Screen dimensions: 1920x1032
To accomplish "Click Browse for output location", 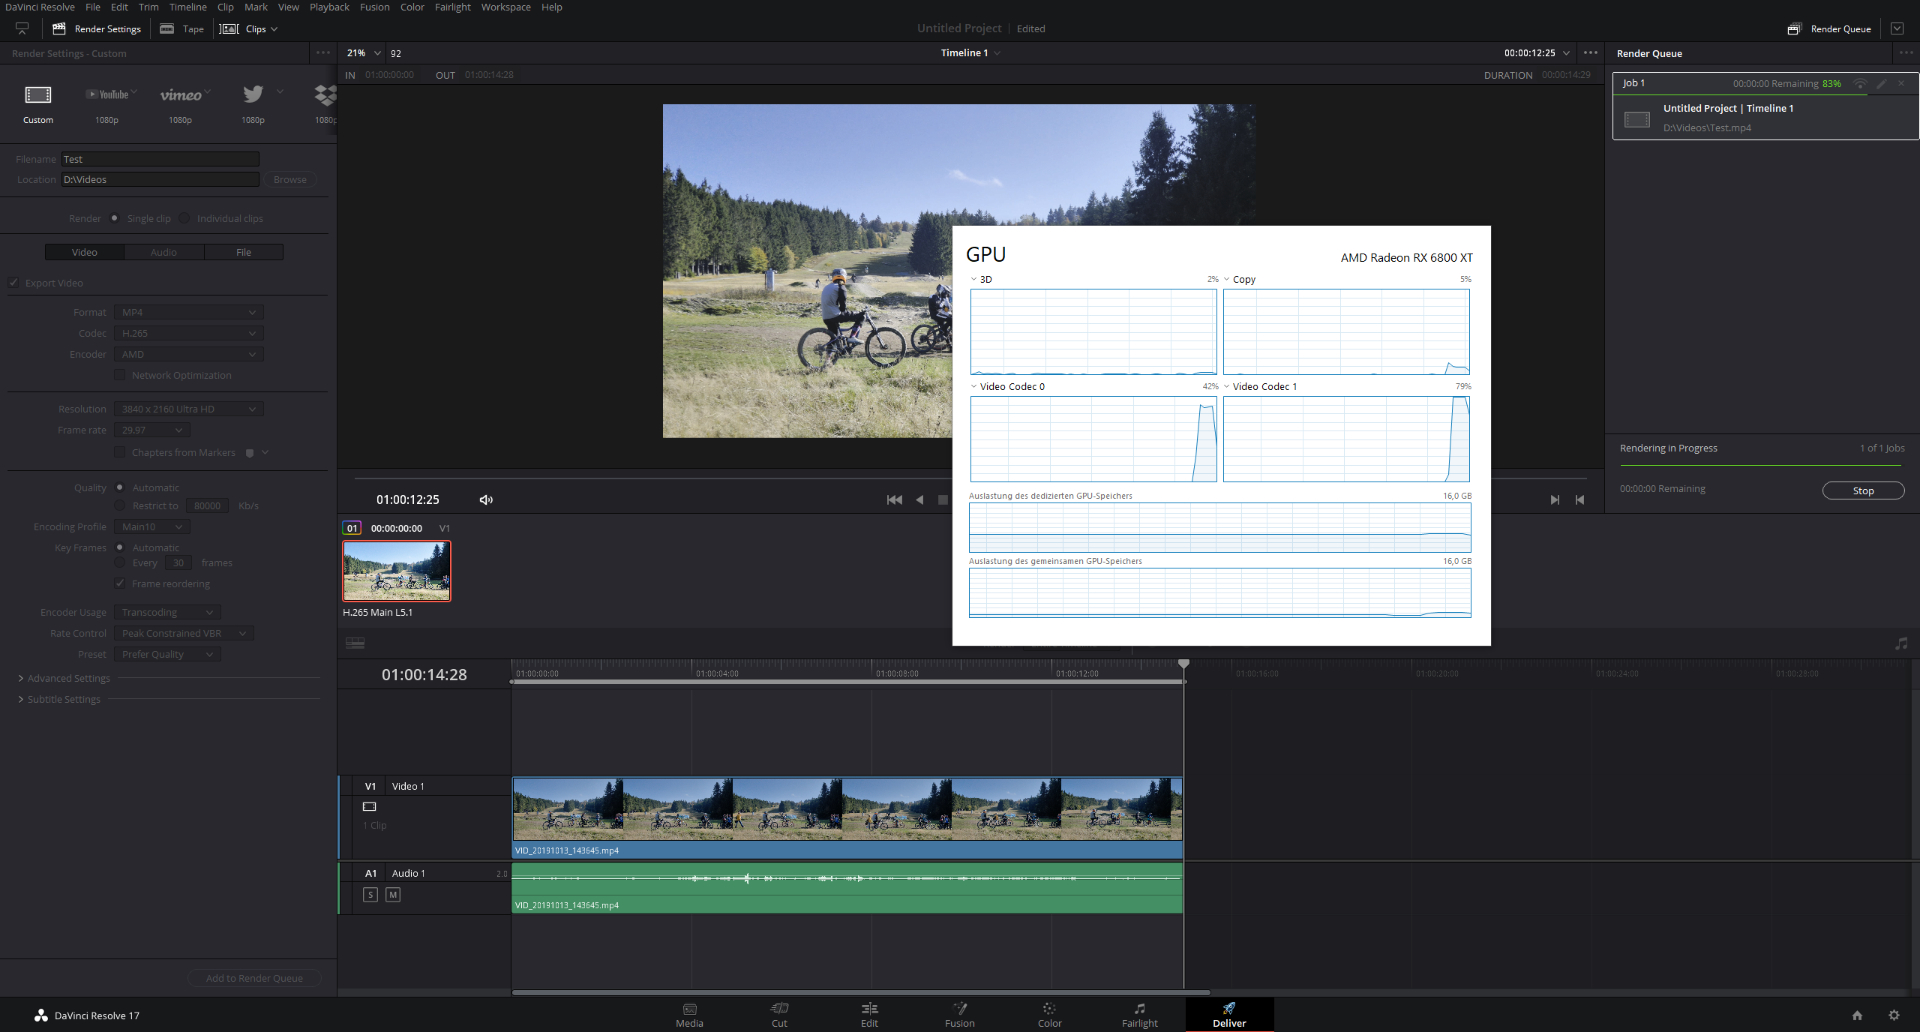I will (x=290, y=180).
